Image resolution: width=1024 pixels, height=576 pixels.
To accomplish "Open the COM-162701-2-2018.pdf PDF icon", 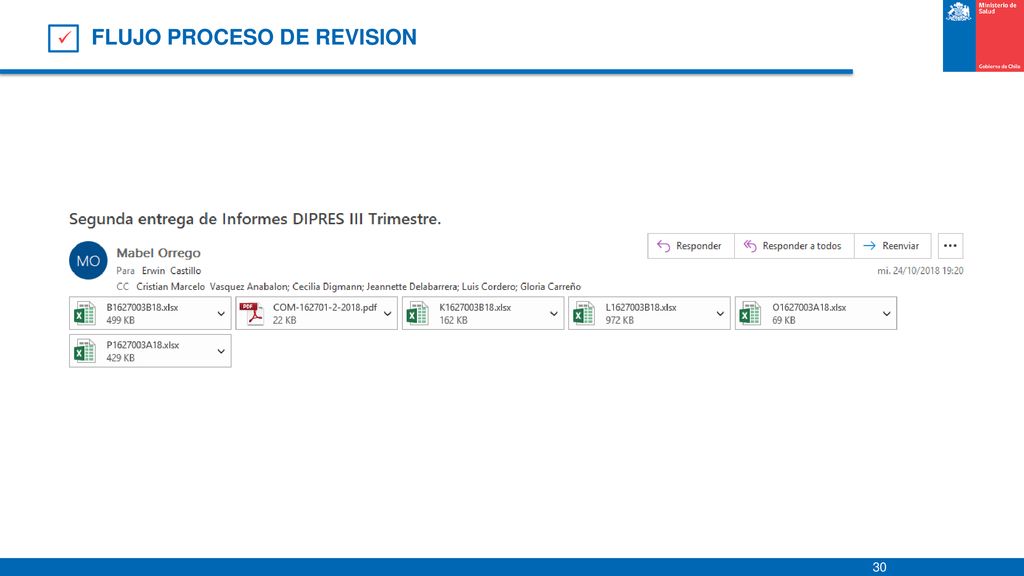I will (251, 313).
